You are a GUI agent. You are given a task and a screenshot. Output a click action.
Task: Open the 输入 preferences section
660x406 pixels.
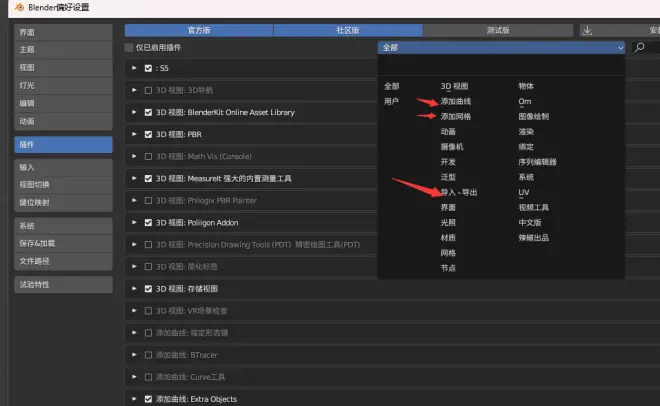coord(64,167)
